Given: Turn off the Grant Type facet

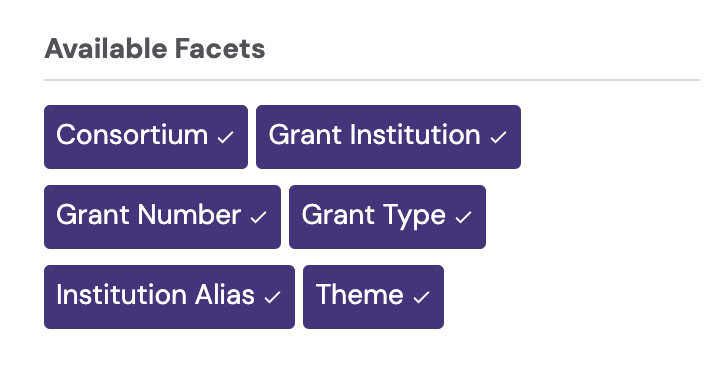Looking at the screenshot, I should pyautogui.click(x=387, y=217).
